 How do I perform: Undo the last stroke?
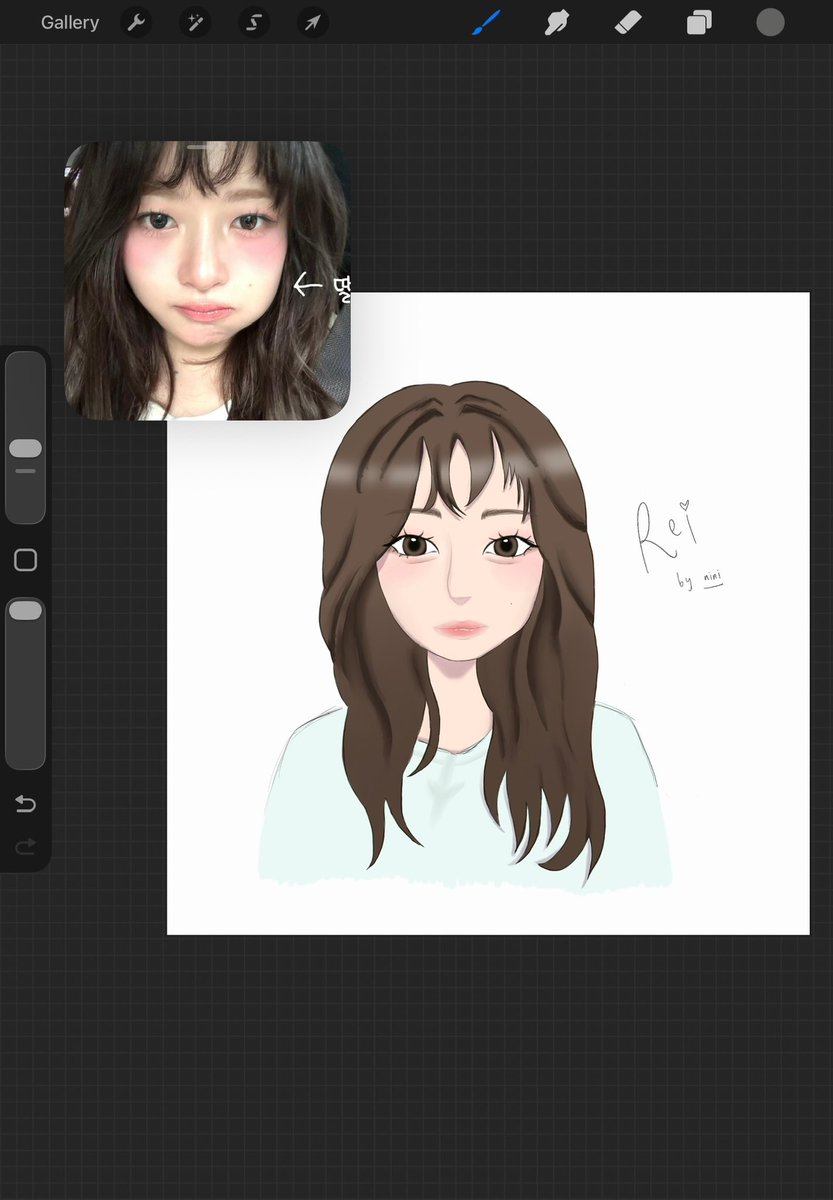[25, 804]
